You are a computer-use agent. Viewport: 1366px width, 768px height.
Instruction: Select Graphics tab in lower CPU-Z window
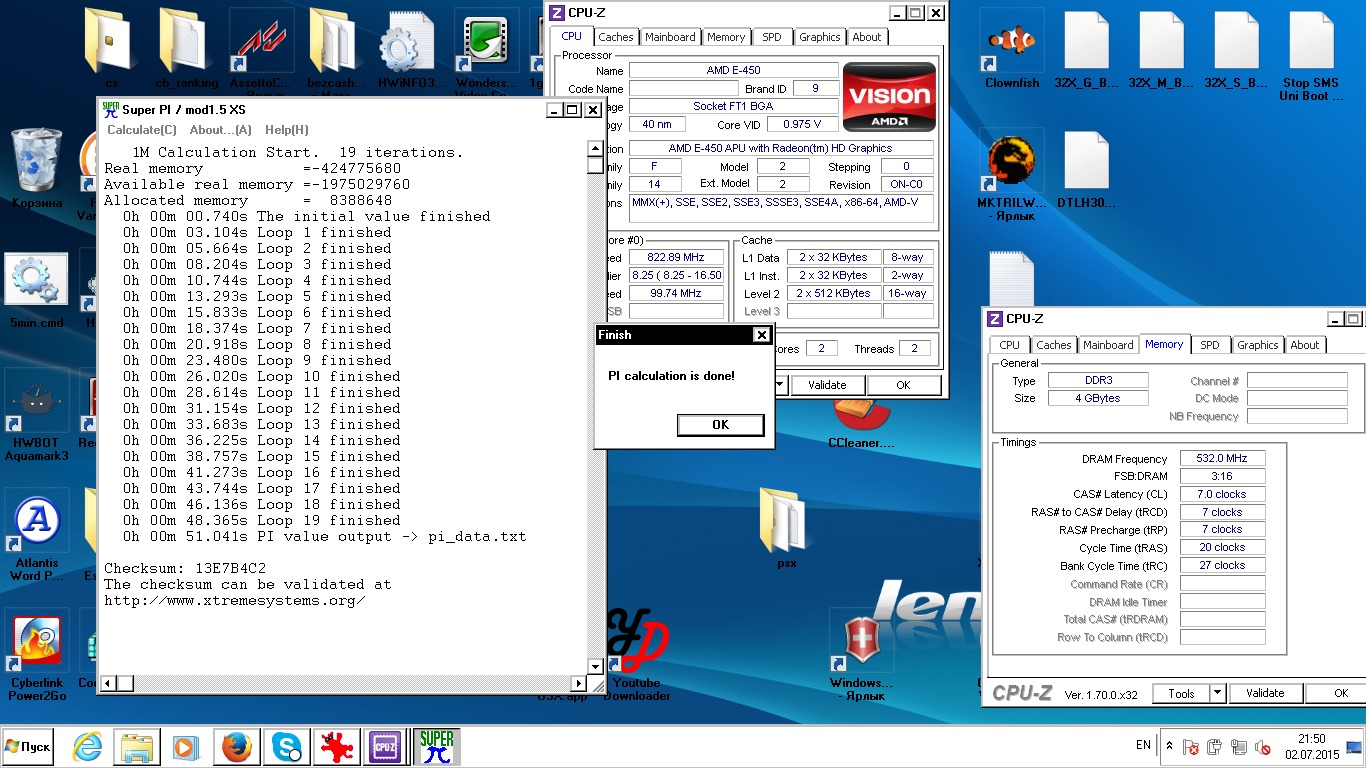[1258, 345]
